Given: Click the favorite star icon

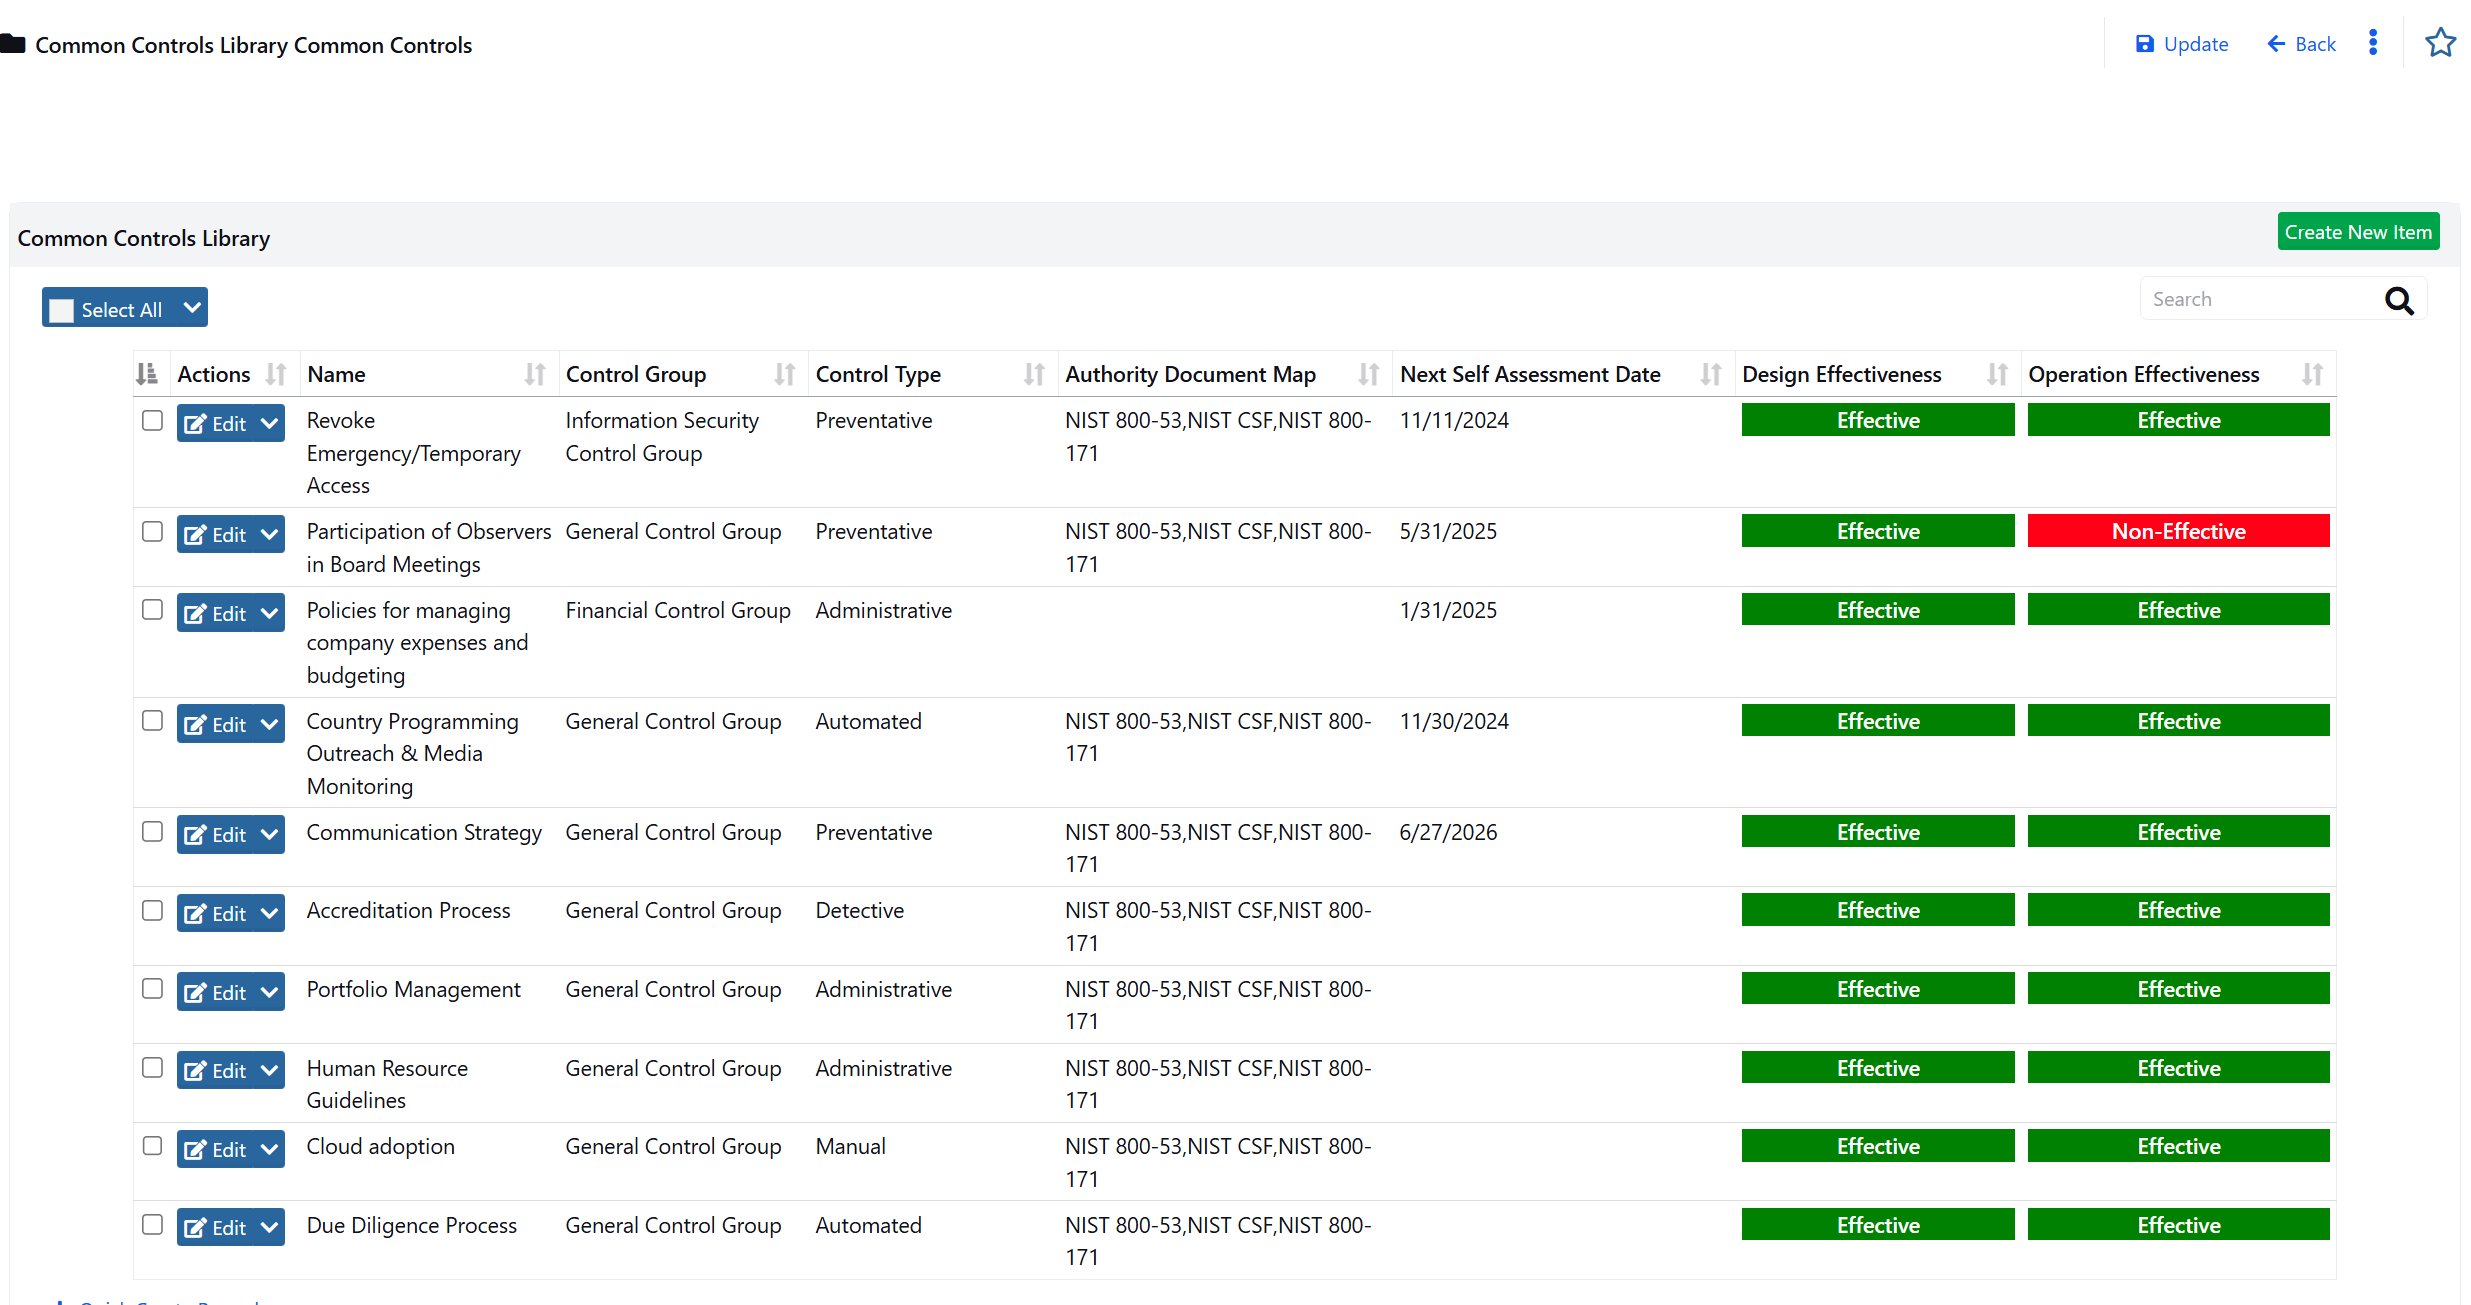Looking at the screenshot, I should (2440, 43).
